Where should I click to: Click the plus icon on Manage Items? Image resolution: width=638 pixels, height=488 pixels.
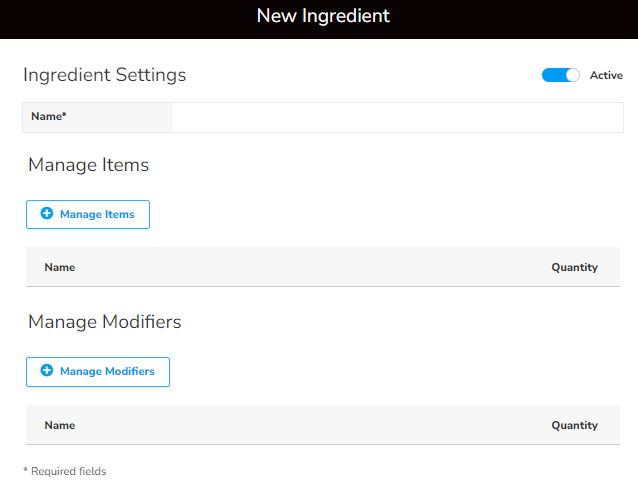[x=46, y=214]
